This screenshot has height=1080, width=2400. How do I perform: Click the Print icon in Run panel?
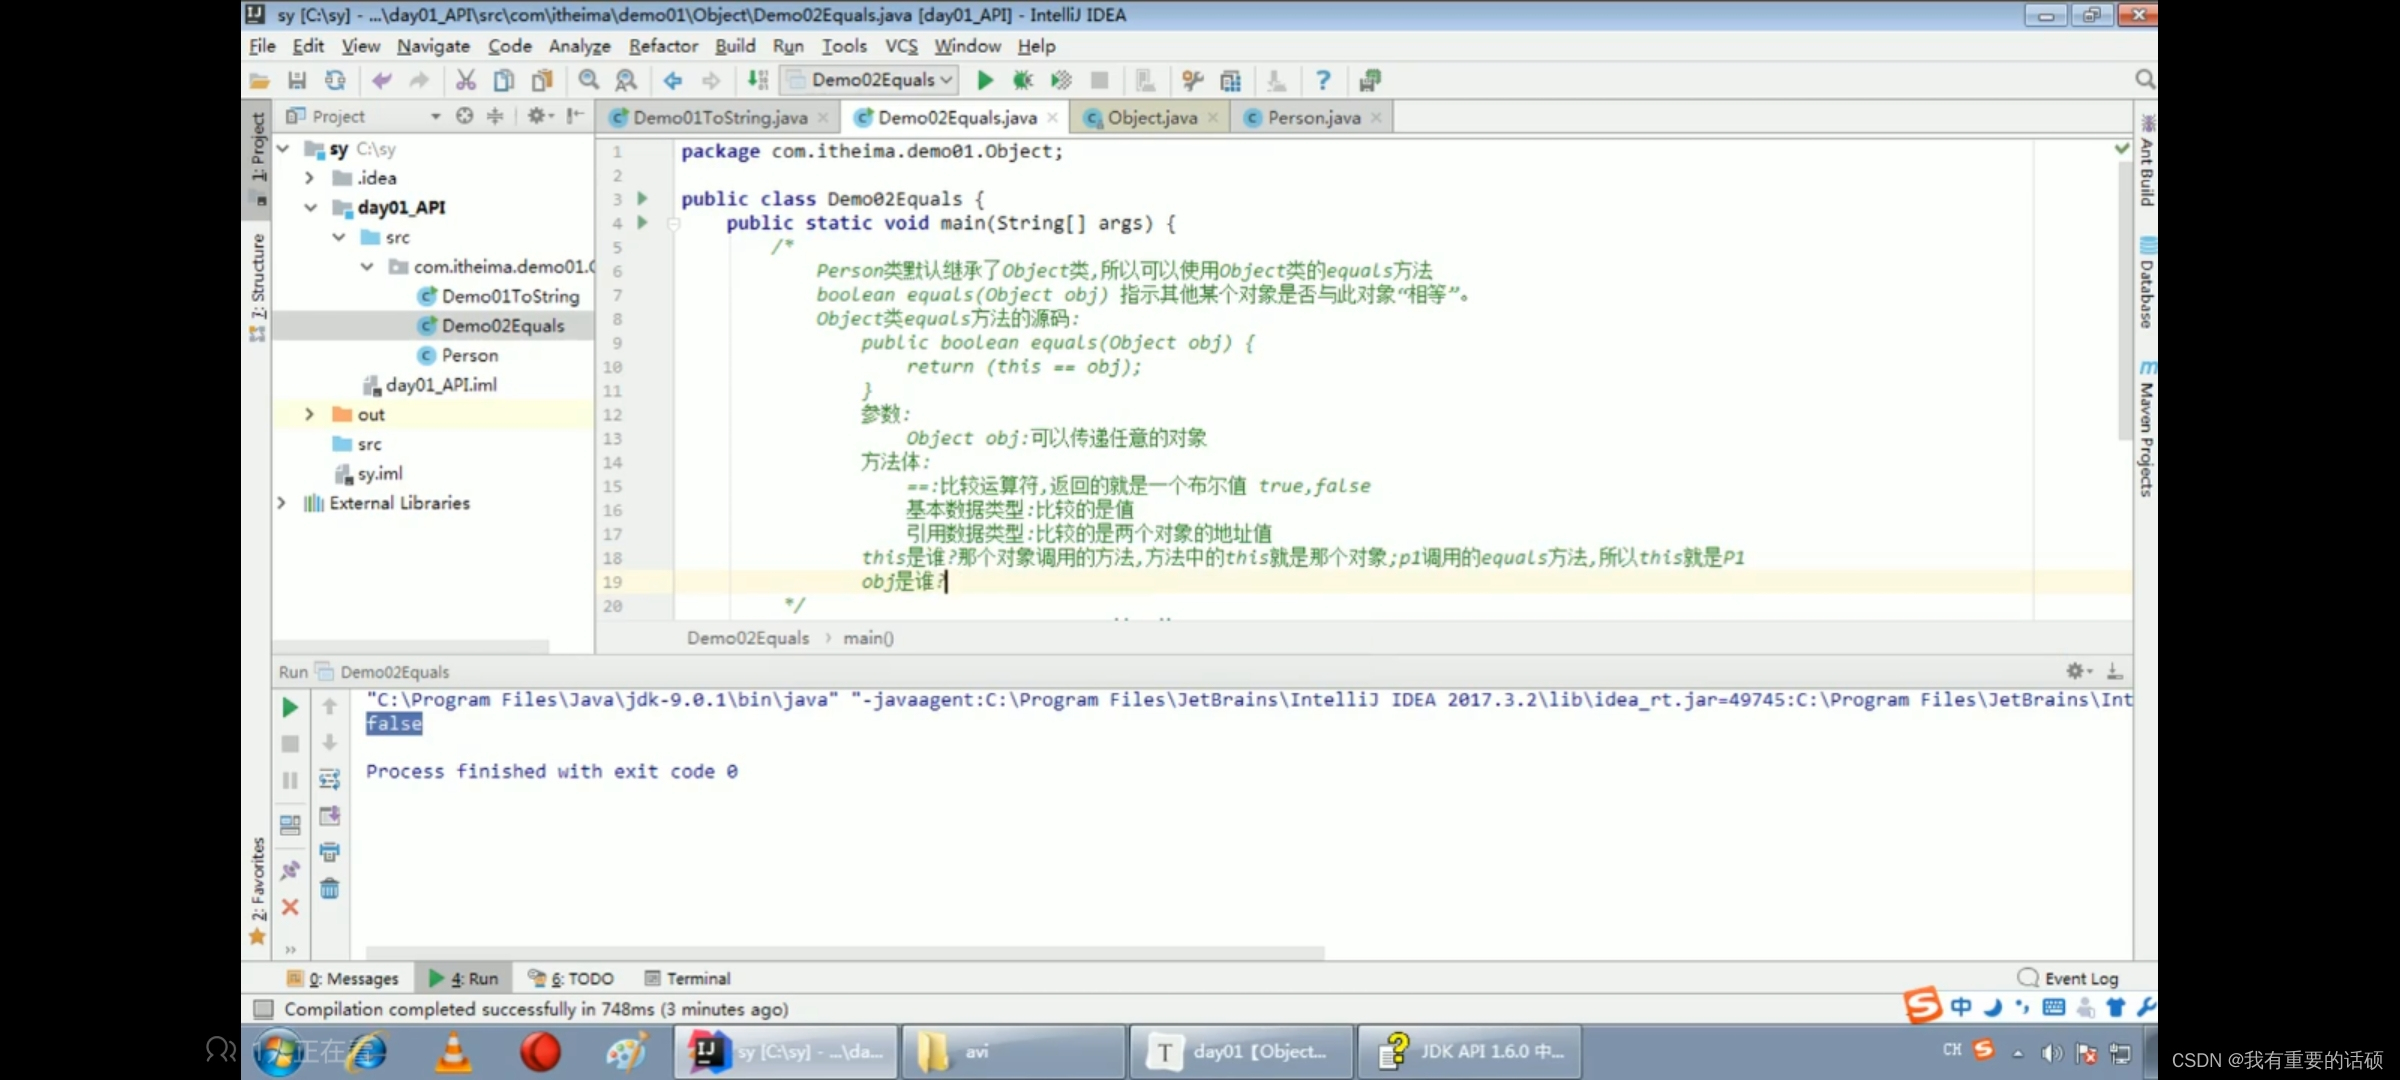pyautogui.click(x=329, y=852)
